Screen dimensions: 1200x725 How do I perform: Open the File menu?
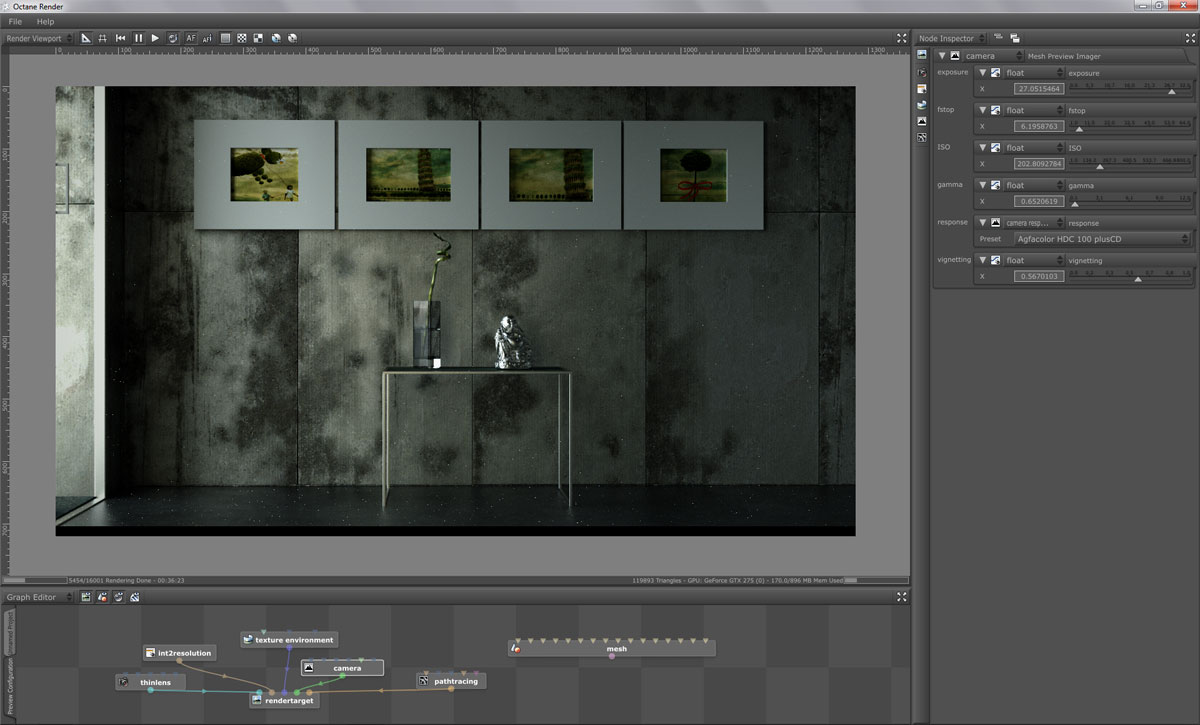click(x=15, y=21)
